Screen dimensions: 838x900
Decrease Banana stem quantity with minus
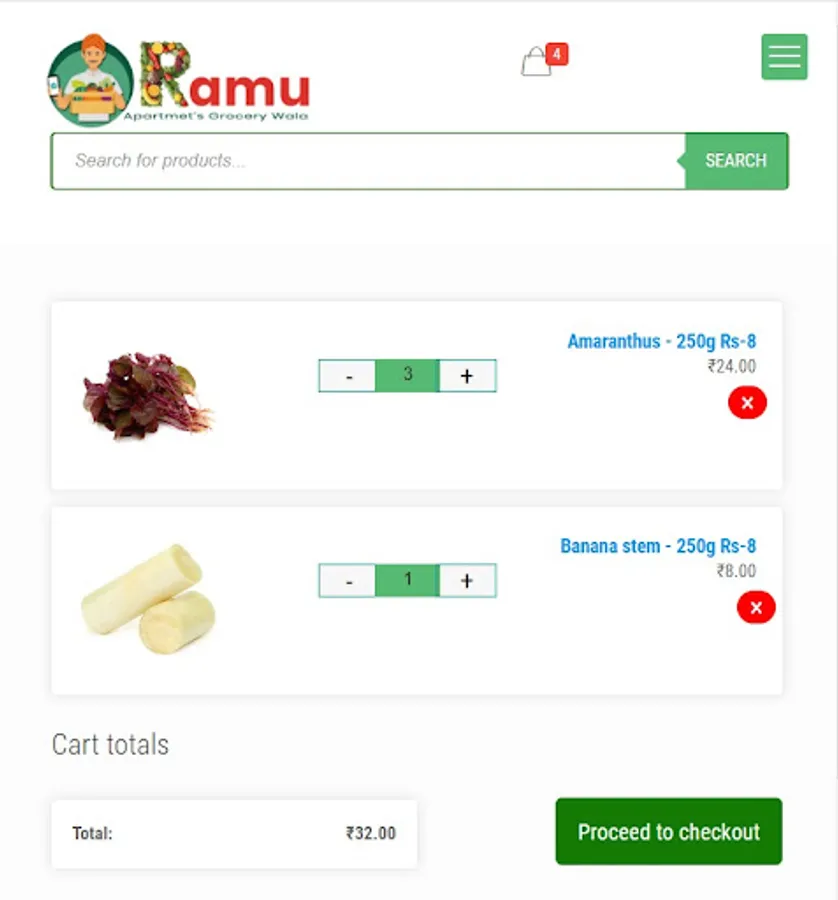coord(347,581)
